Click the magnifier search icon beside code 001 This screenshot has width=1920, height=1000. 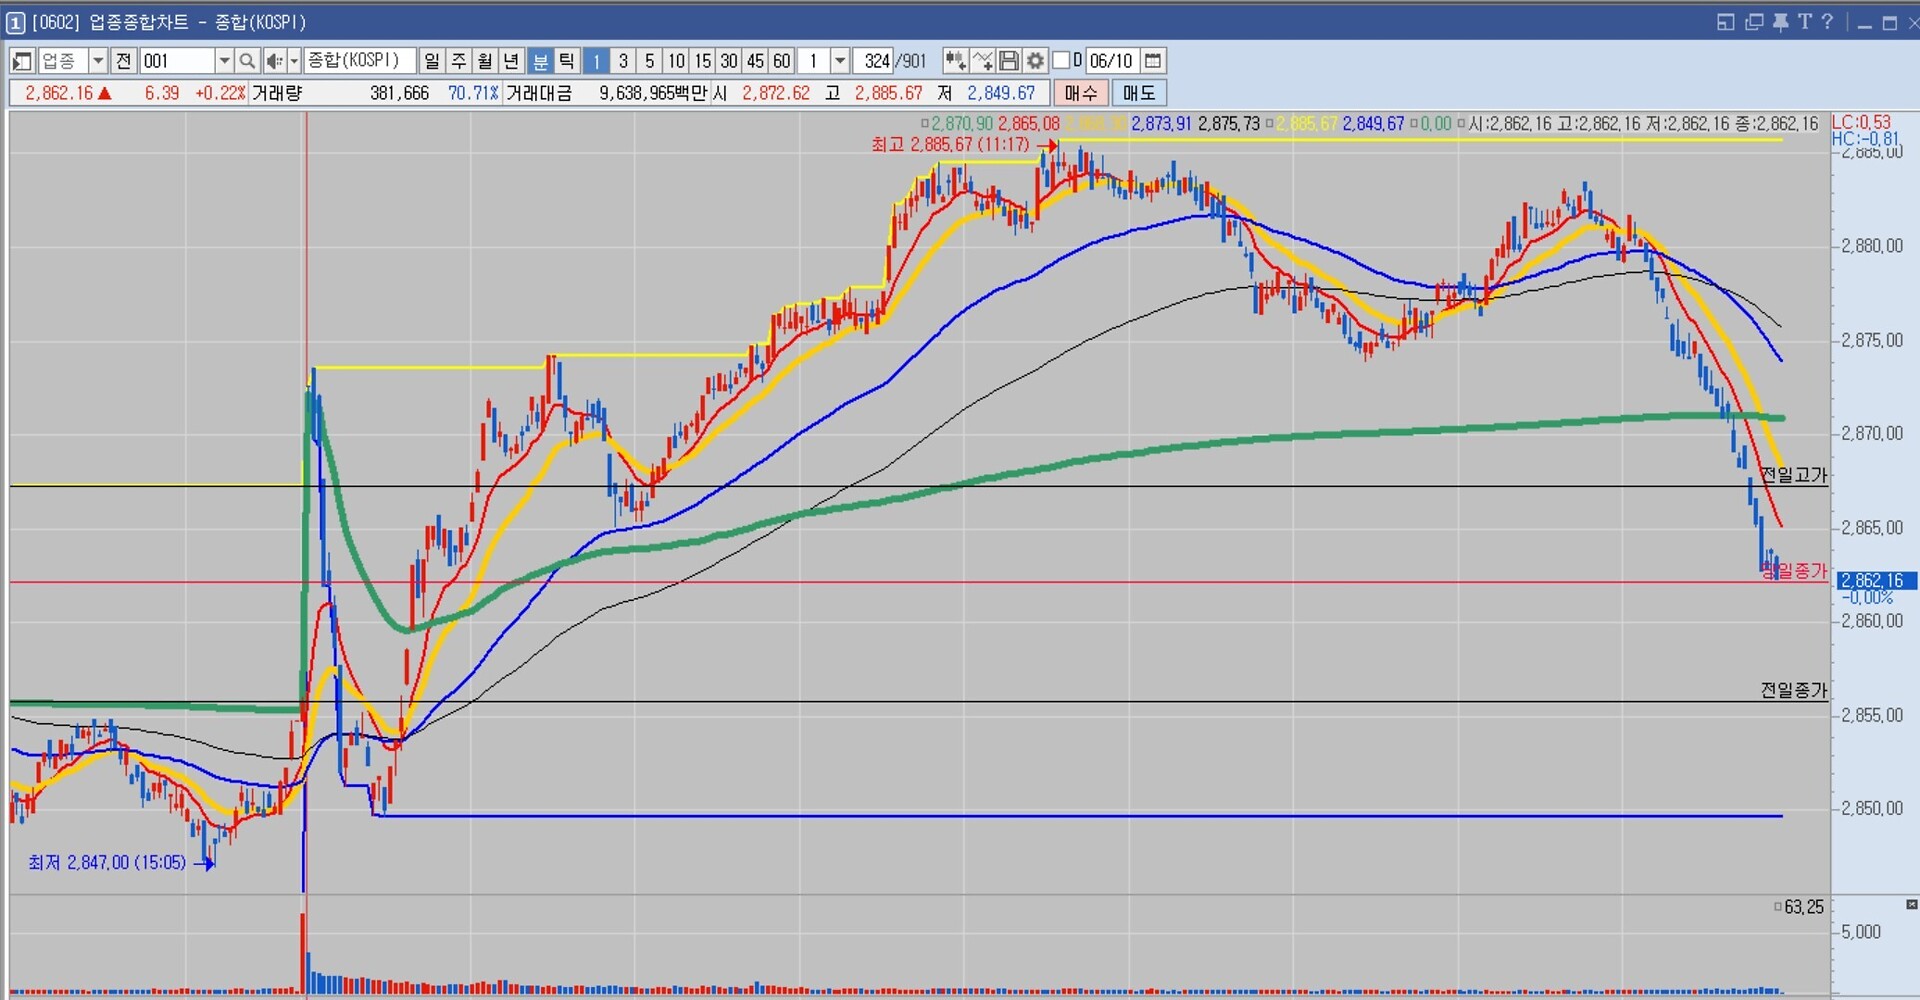pyautogui.click(x=247, y=61)
